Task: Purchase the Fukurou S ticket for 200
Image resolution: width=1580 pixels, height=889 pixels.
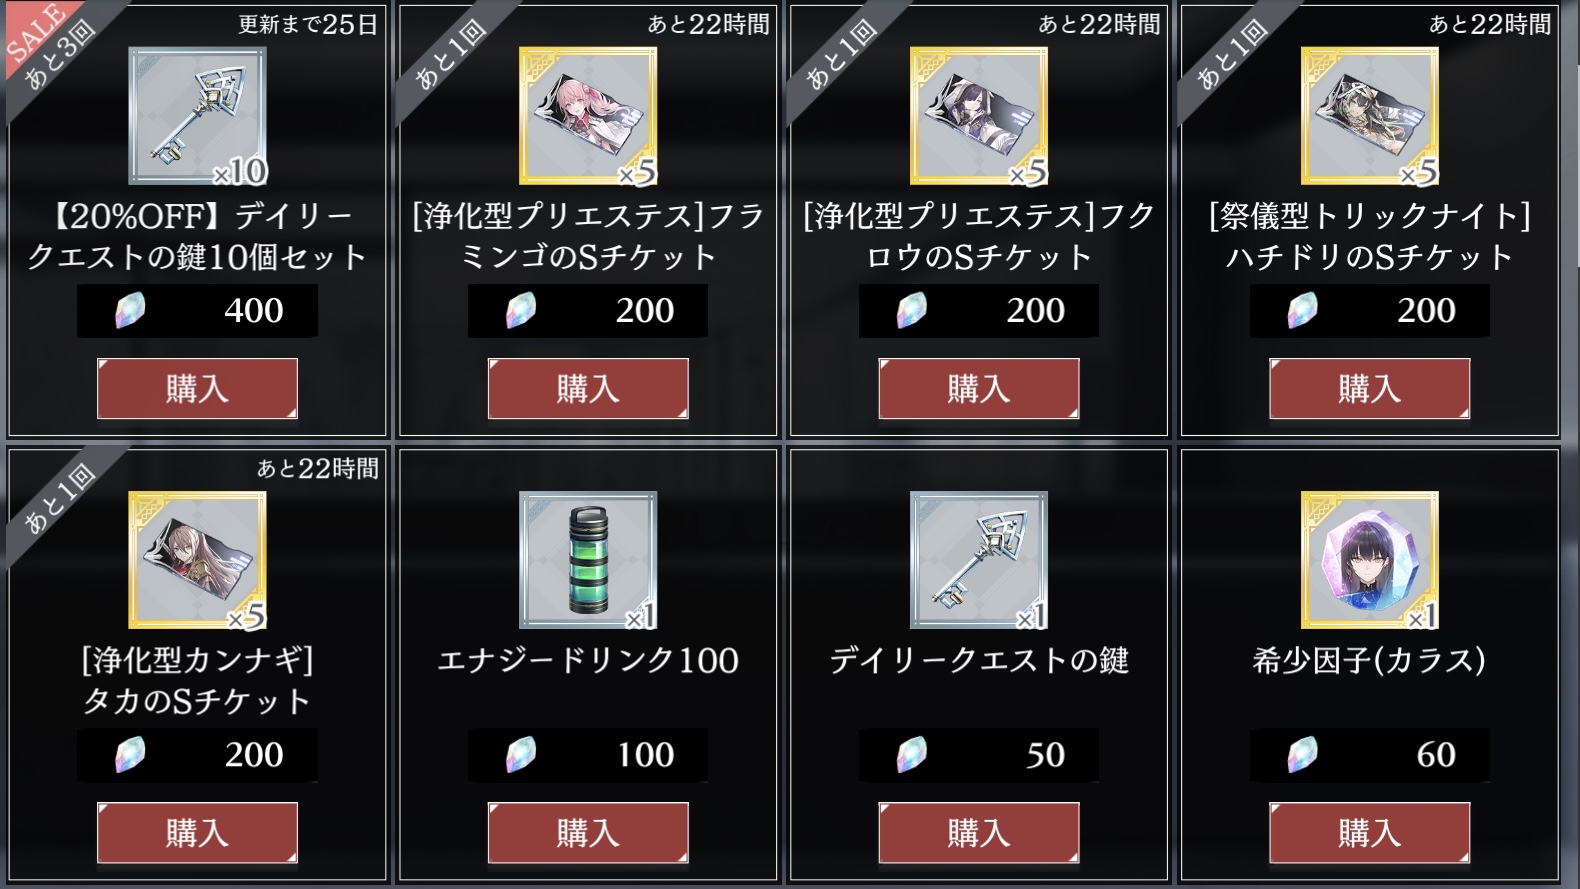Action: click(x=979, y=388)
